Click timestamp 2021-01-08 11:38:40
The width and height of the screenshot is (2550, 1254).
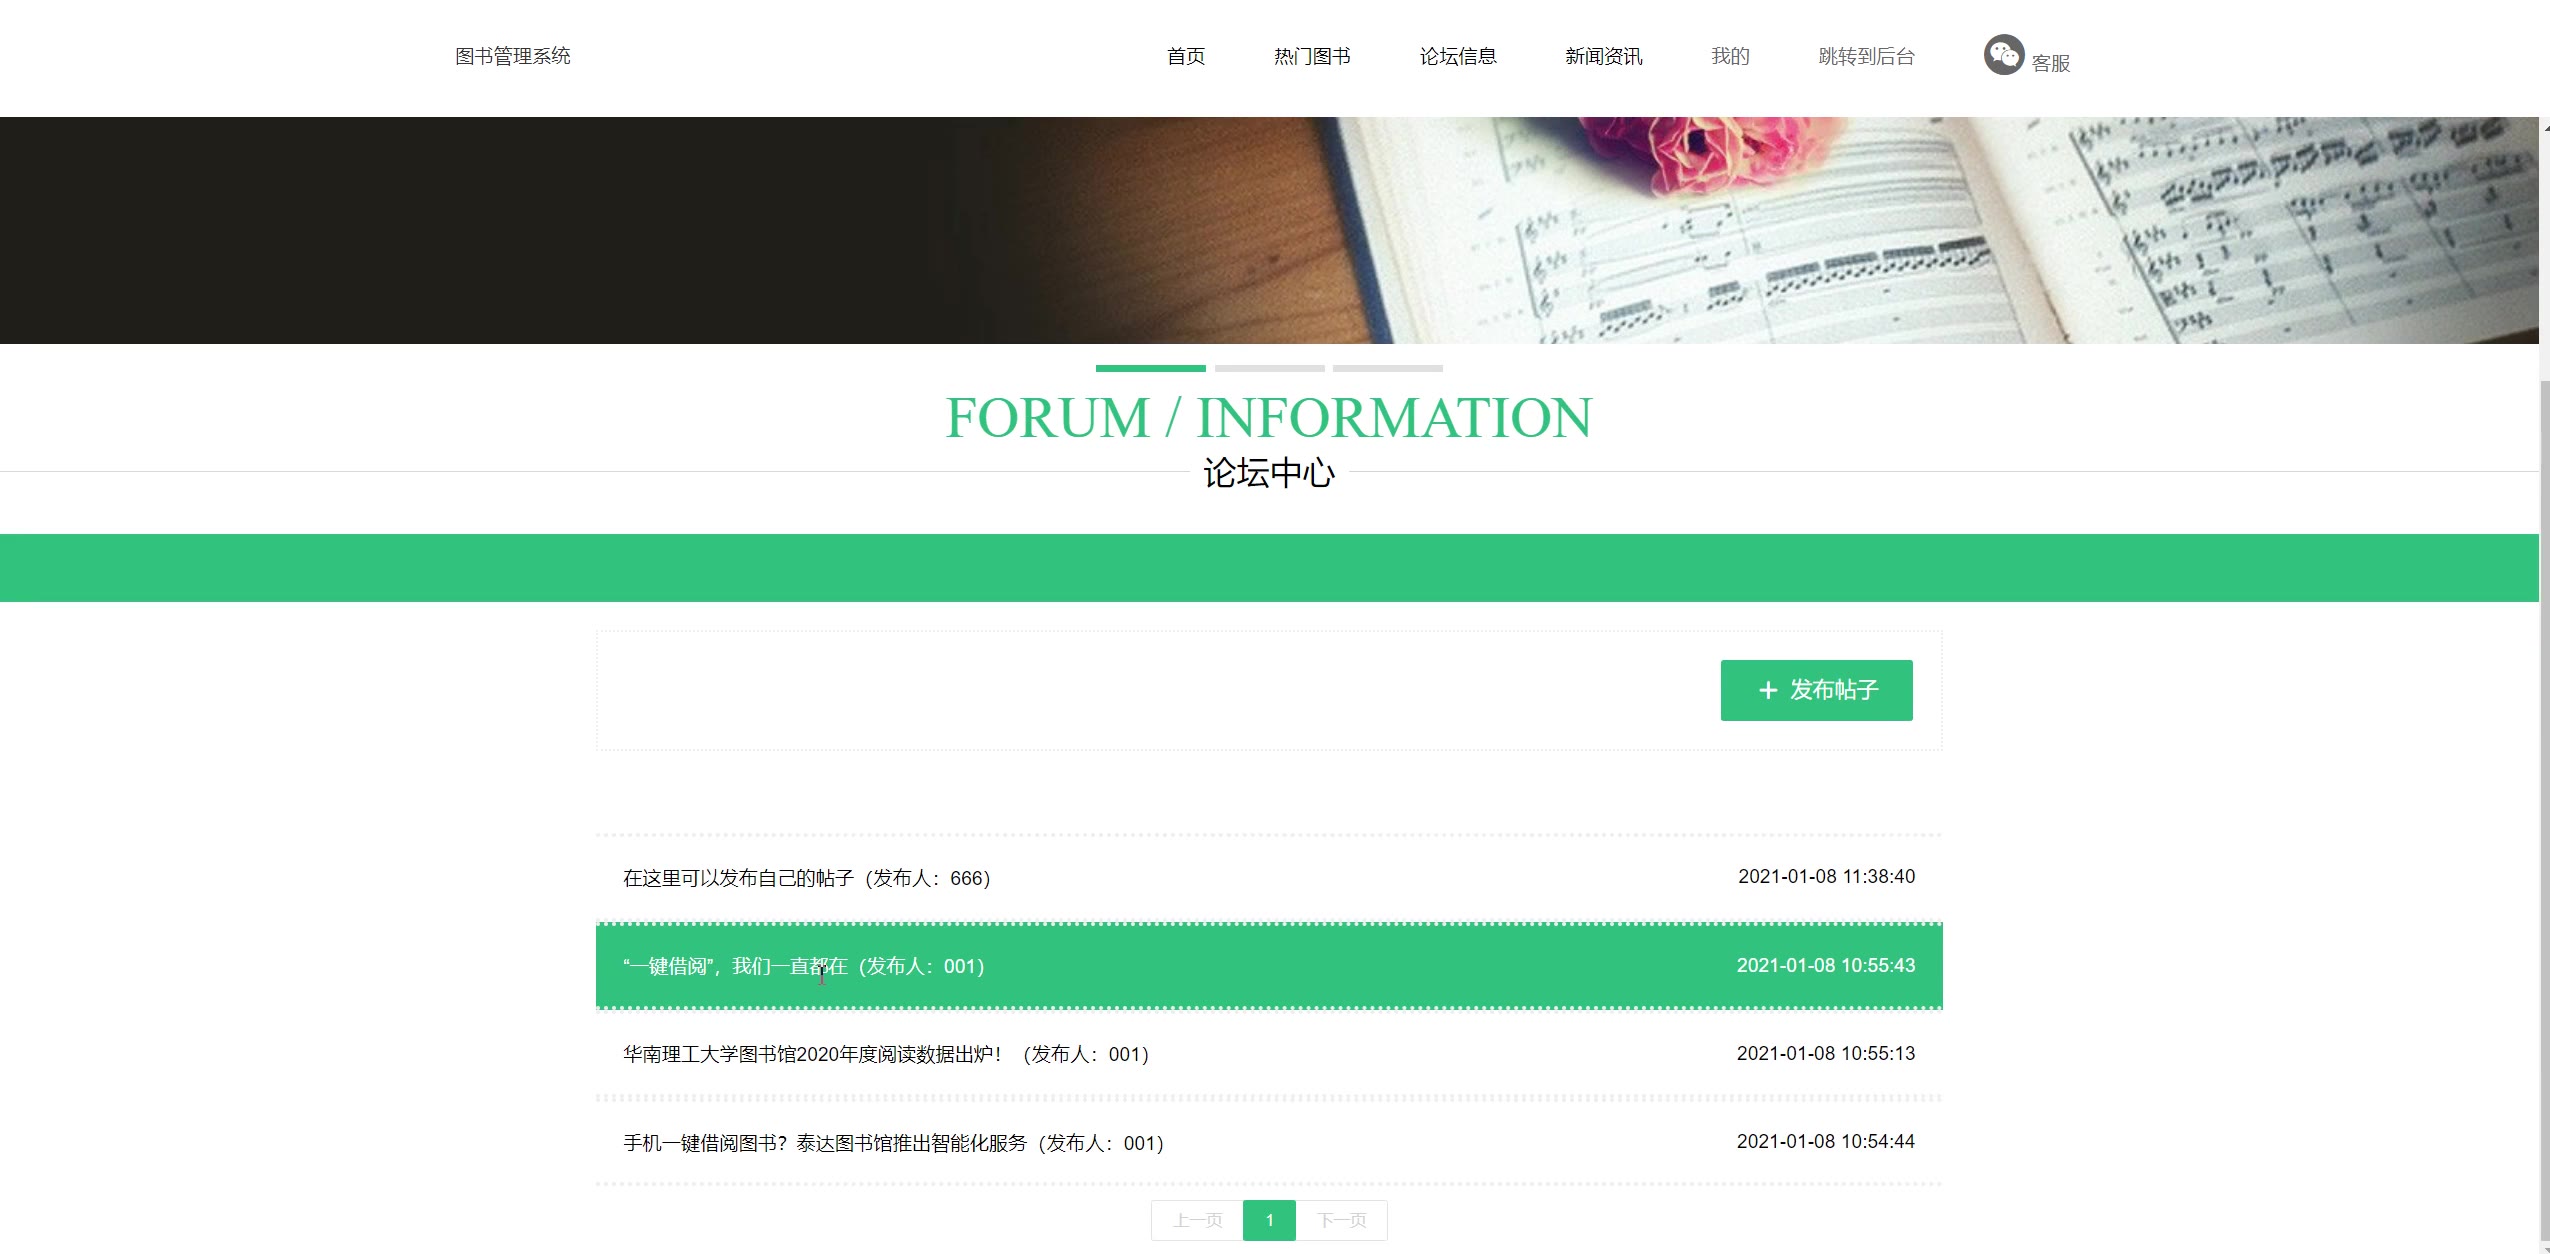coord(1826,876)
